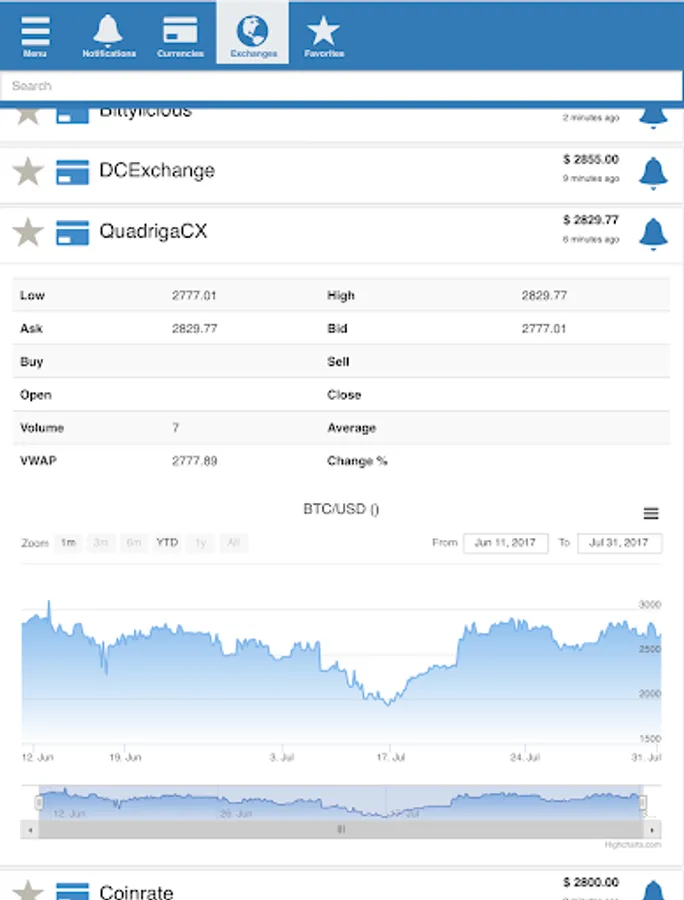
Task: Click the Bitcoin price chart area
Action: click(341, 672)
